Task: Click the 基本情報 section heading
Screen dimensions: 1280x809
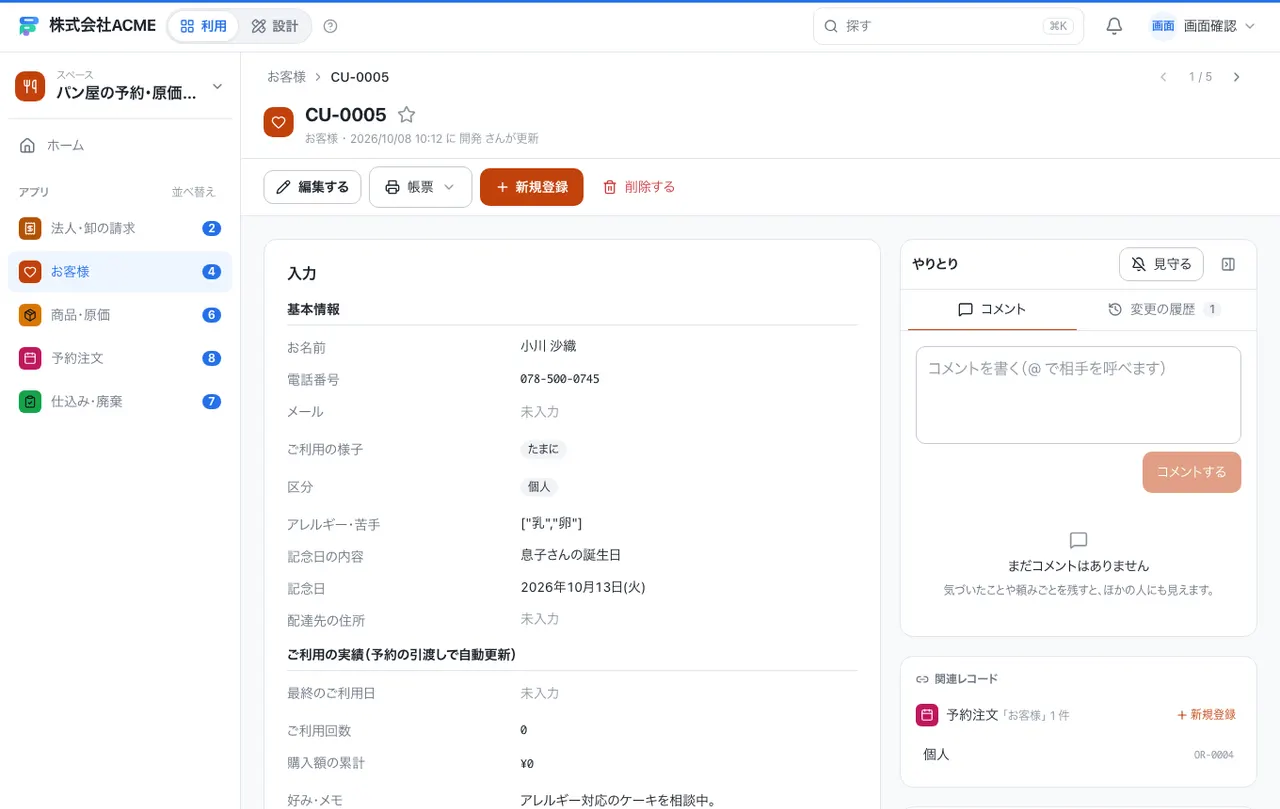Action: pos(313,310)
